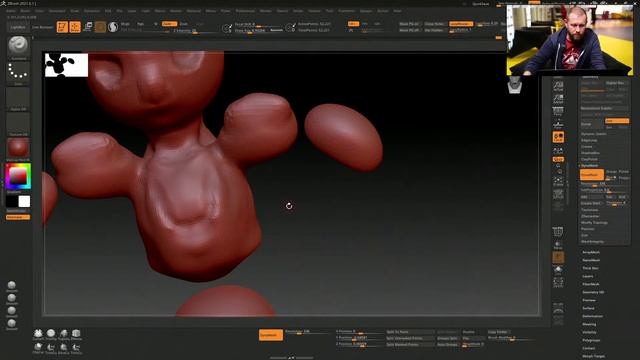Open the Alpha menu

[x=11, y=11]
